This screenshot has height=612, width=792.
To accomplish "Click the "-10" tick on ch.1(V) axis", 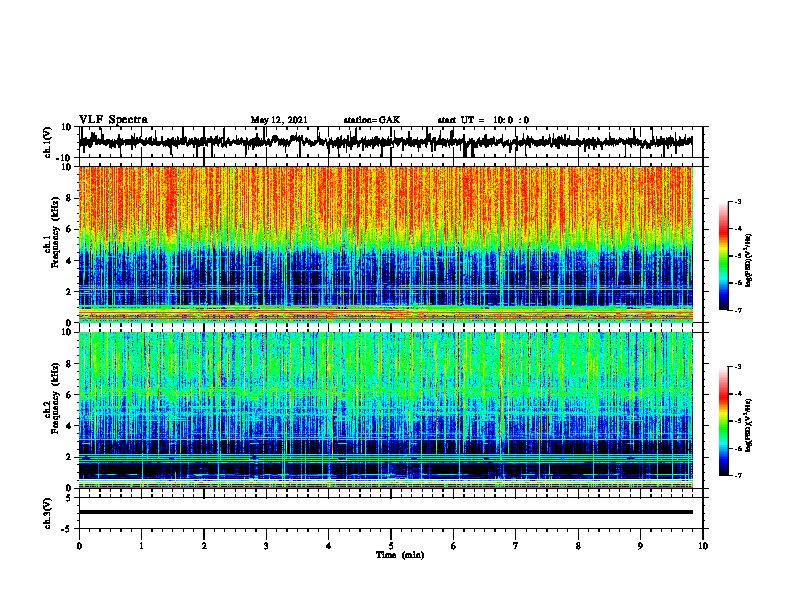I will tap(65, 158).
